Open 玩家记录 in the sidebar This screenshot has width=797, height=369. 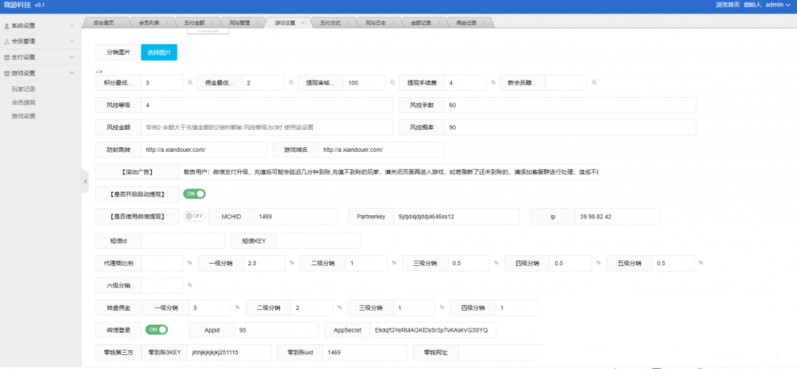(x=24, y=89)
